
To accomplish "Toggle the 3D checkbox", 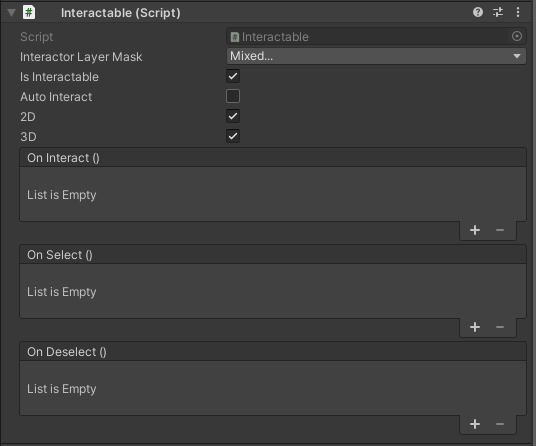I will pos(233,136).
